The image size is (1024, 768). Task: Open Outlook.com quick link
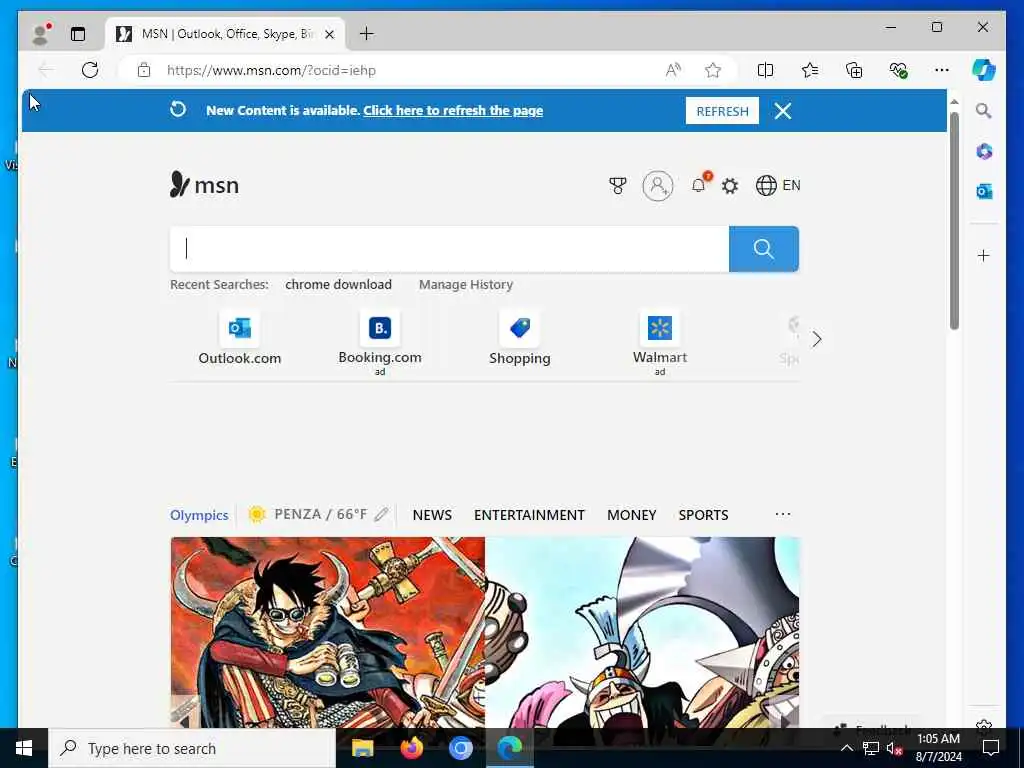[x=240, y=338]
